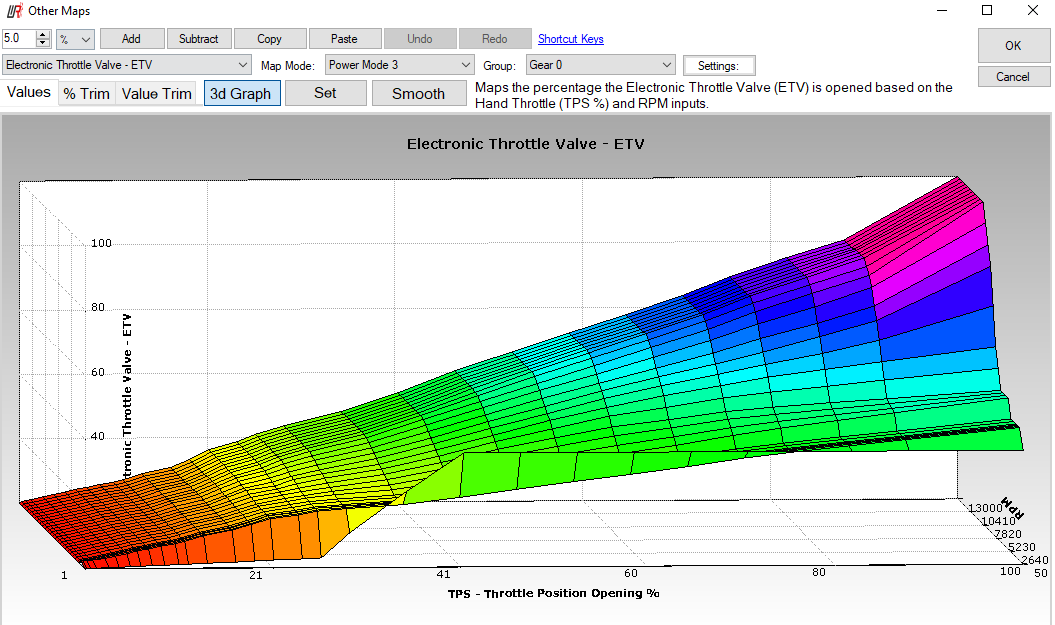Switch to the Values tab
This screenshot has width=1055, height=625.
tap(29, 93)
